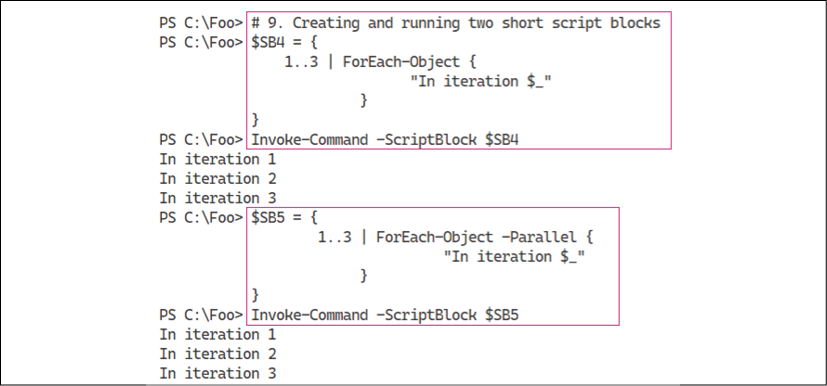The image size is (827, 386).
Task: Click the '$SB5 = {' assignment line
Action: coord(285,218)
